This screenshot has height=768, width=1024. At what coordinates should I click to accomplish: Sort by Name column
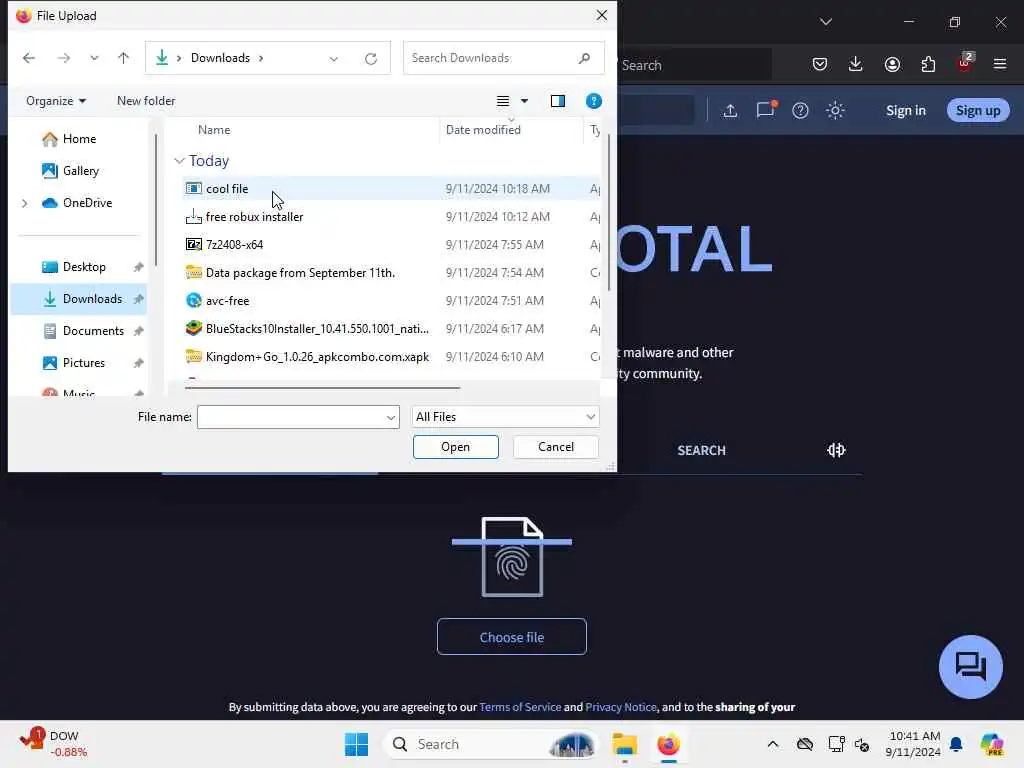pyautogui.click(x=214, y=130)
